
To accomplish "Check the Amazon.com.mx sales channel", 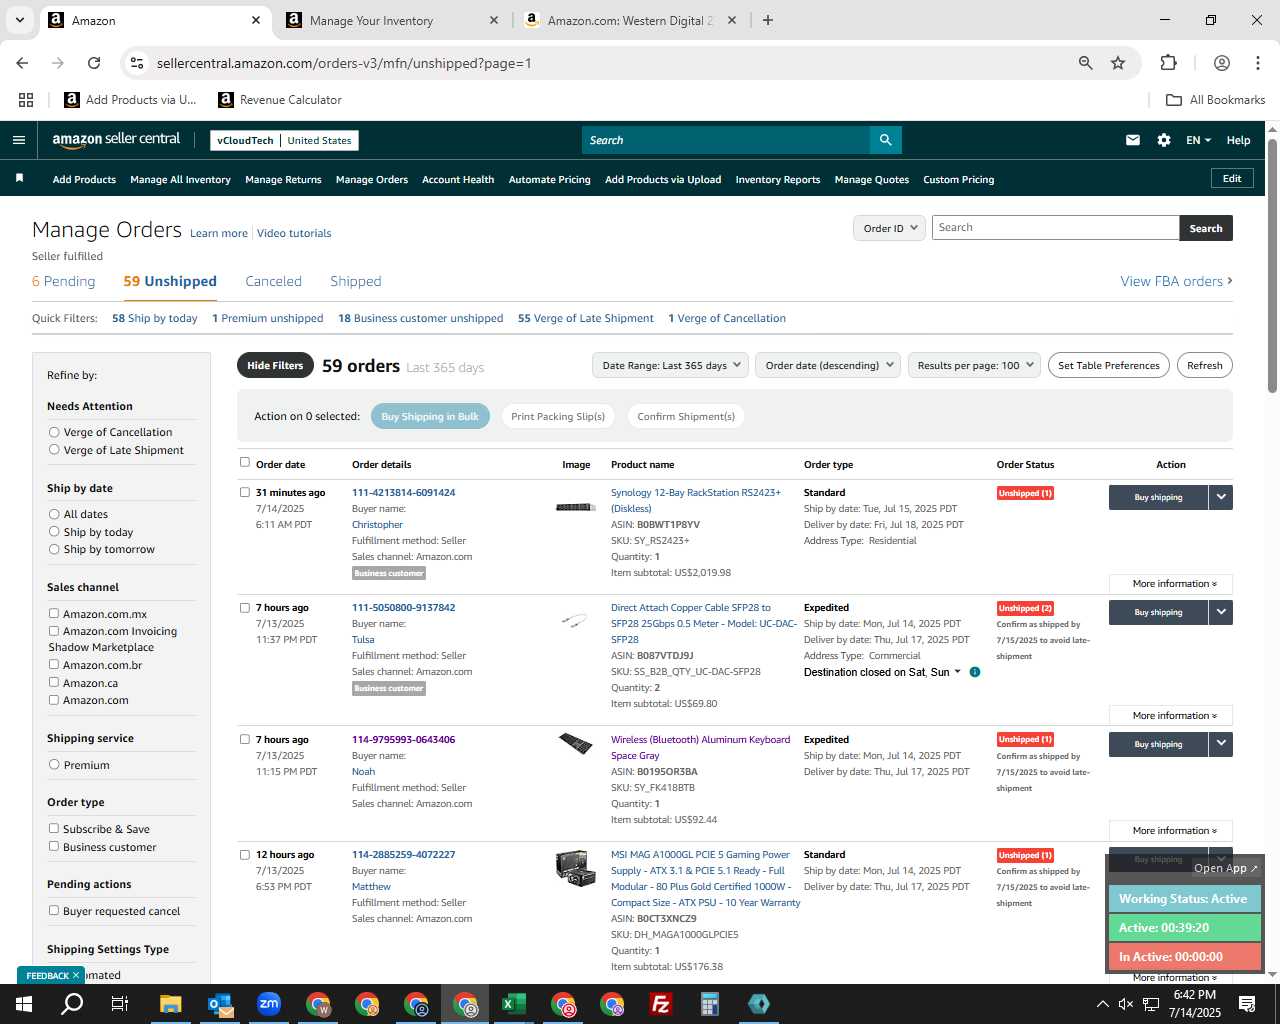I will pos(54,614).
